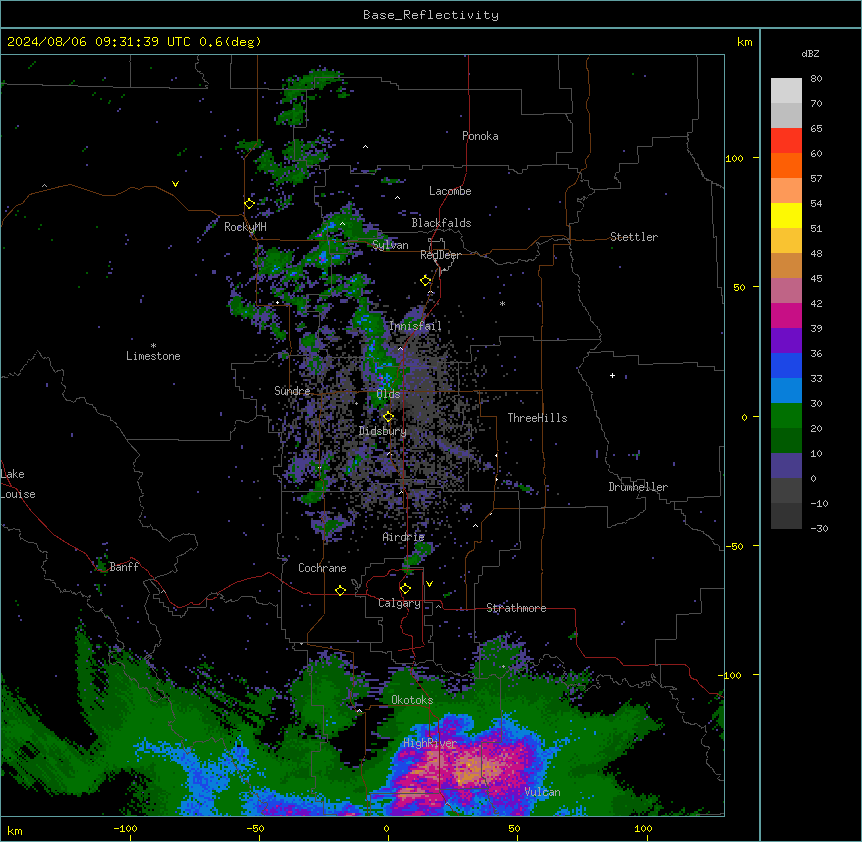This screenshot has height=842, width=862.
Task: Select the bright green 20-30 dBZ legend swatch
Action: click(x=786, y=416)
